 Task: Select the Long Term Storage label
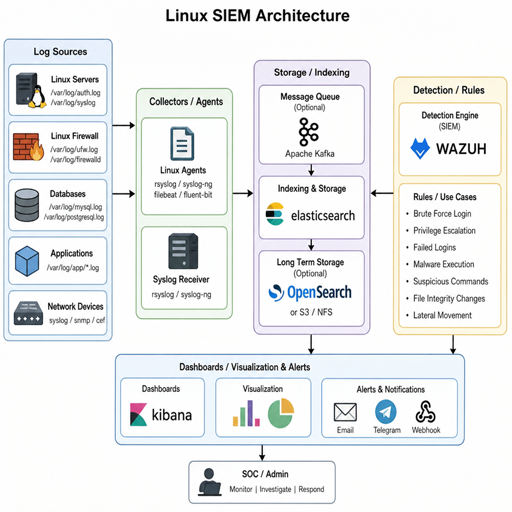pyautogui.click(x=310, y=262)
